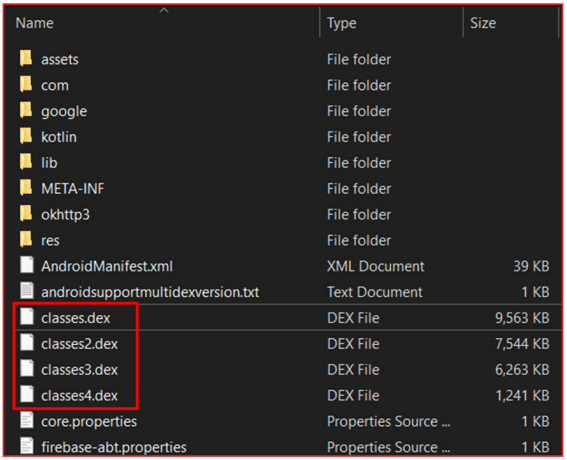Click the 7,544 KB size value
Screen dimensions: 567x460
(522, 344)
